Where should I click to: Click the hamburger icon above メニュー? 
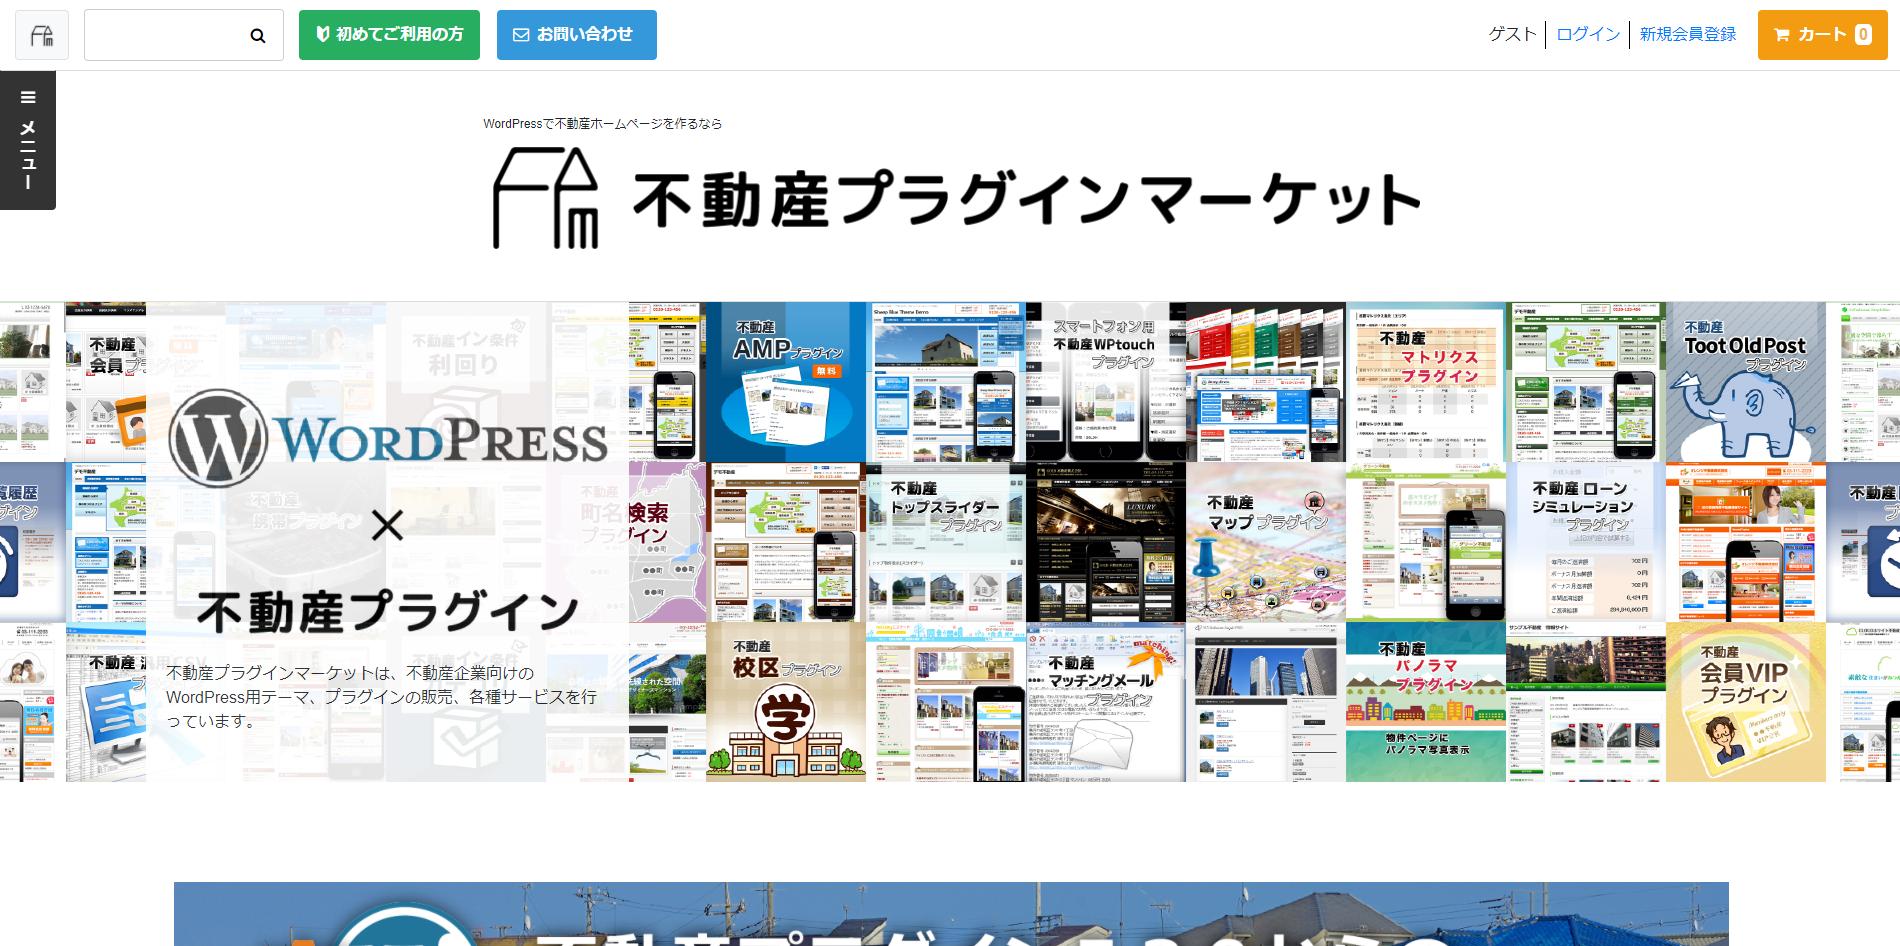pos(28,98)
